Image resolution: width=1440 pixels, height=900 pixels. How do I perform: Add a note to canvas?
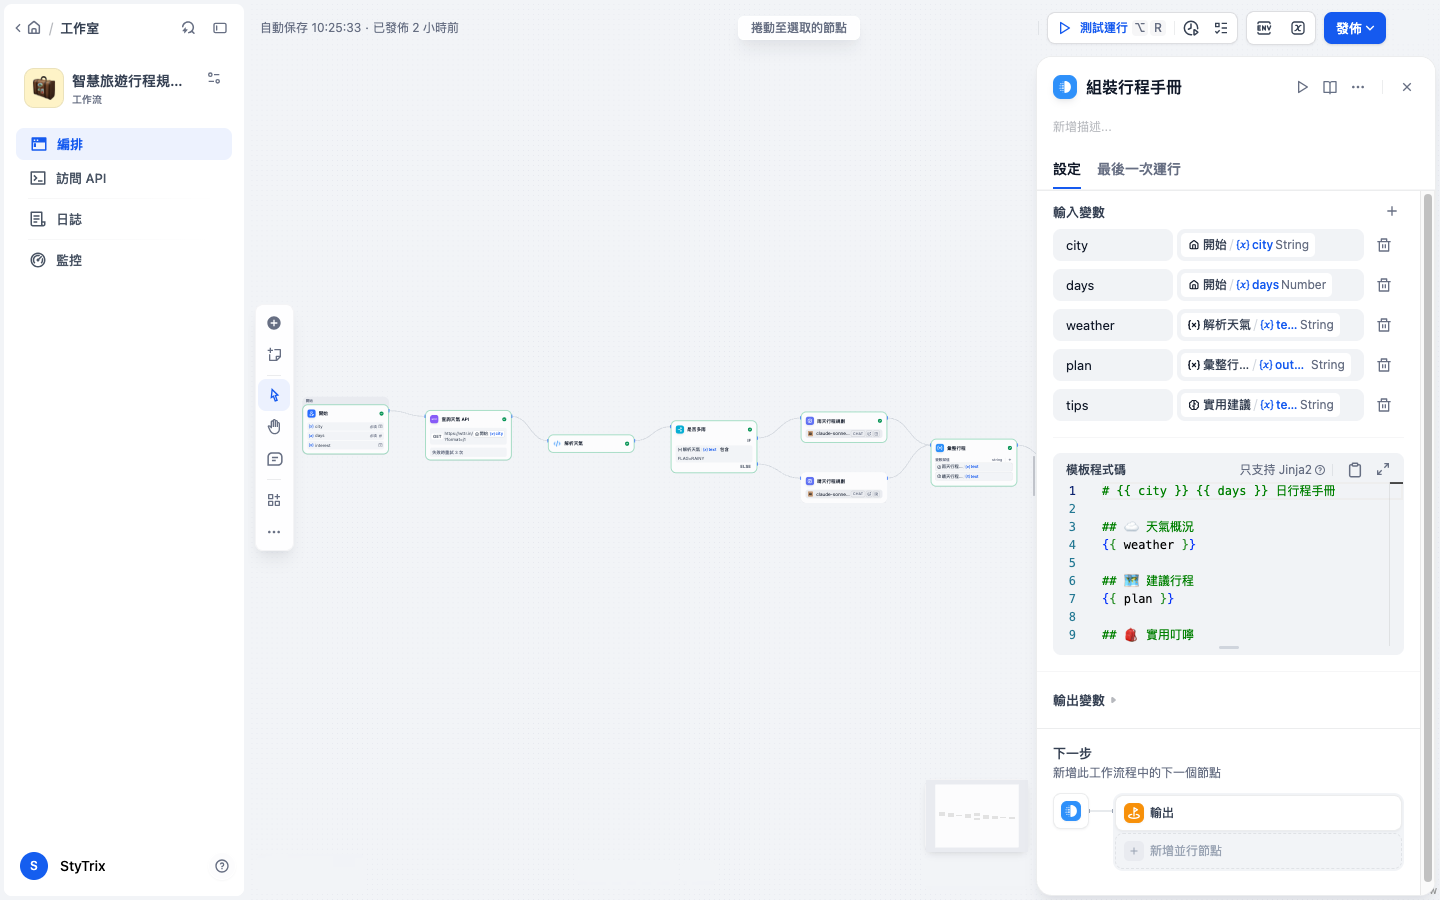point(274,355)
